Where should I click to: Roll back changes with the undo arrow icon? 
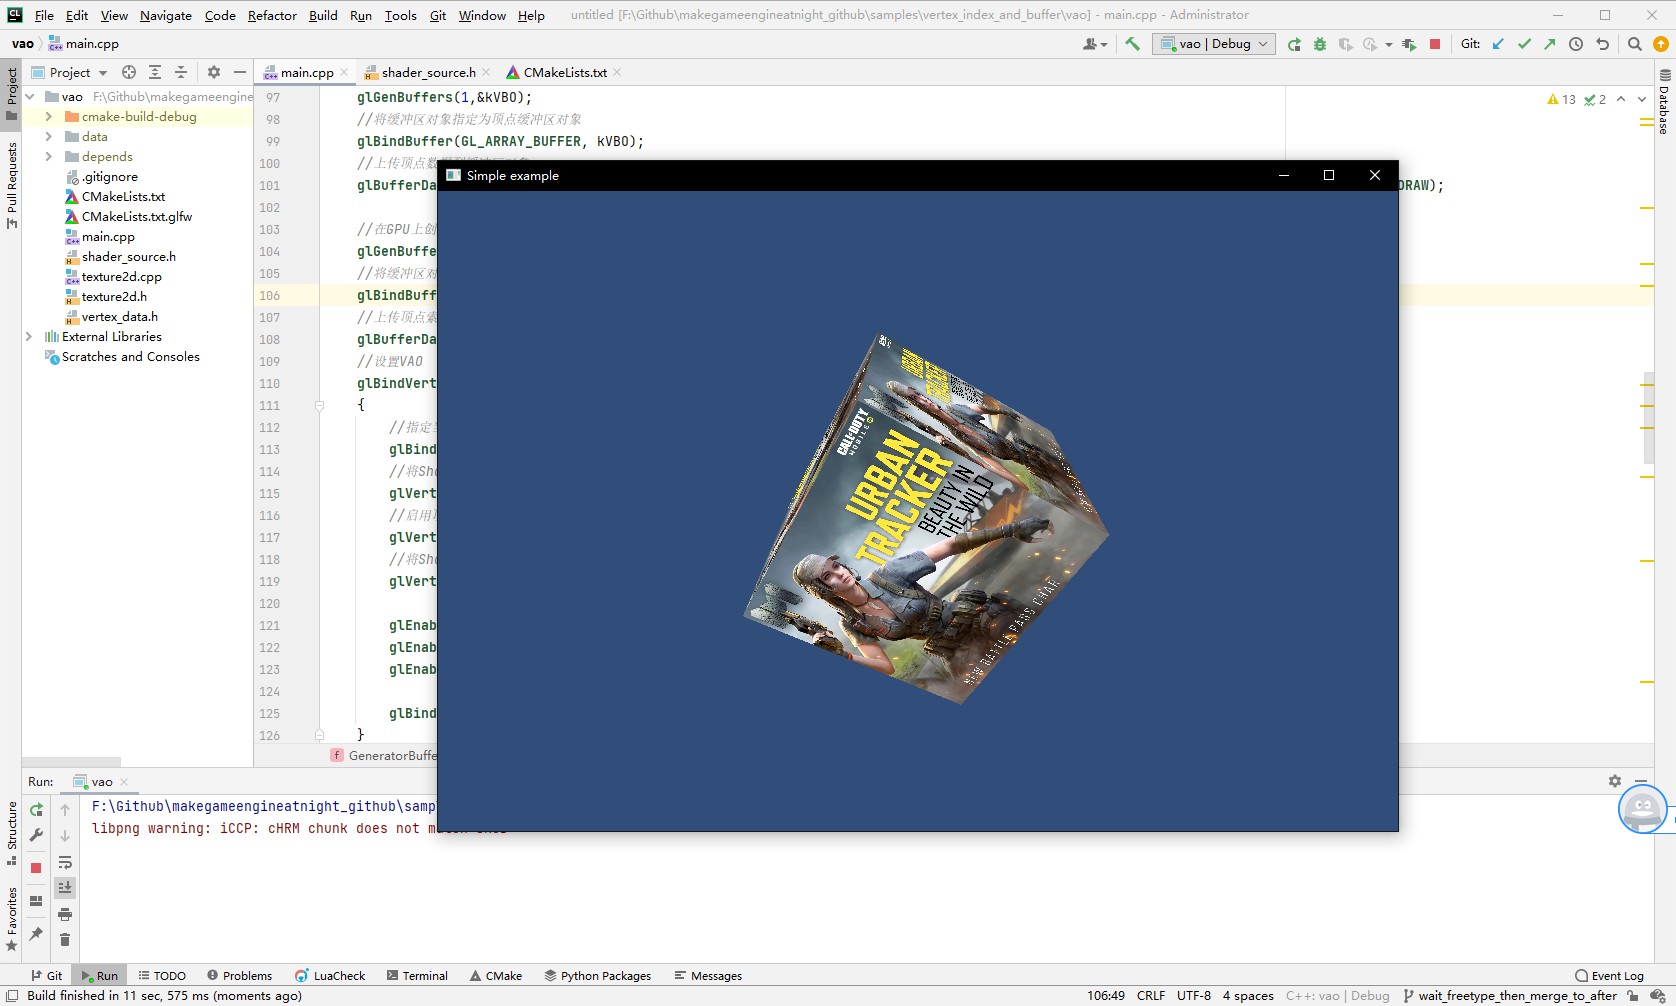click(1603, 44)
